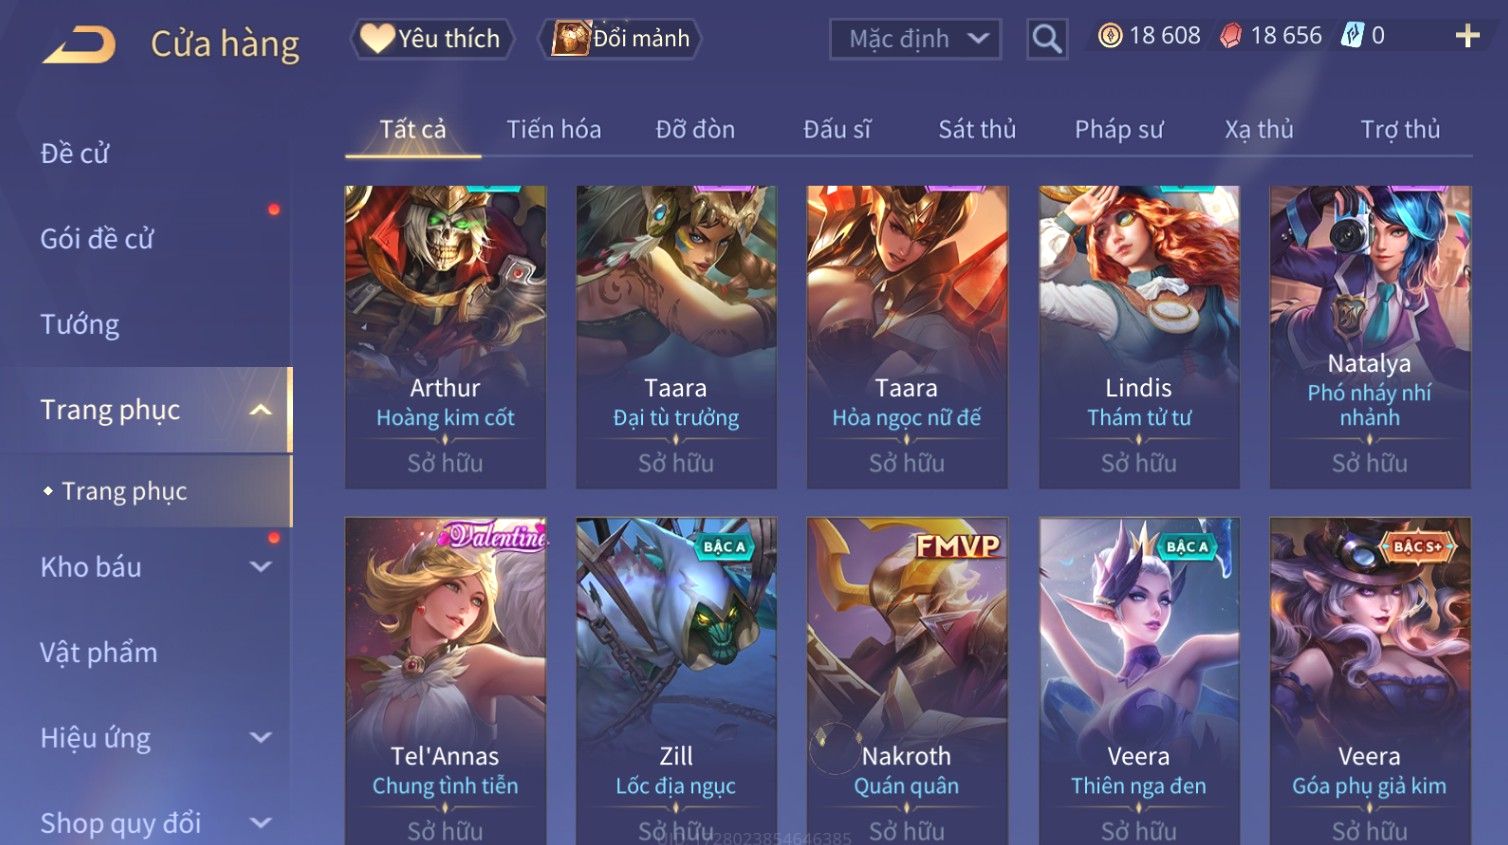Open the Mặc định sort dropdown

click(915, 39)
